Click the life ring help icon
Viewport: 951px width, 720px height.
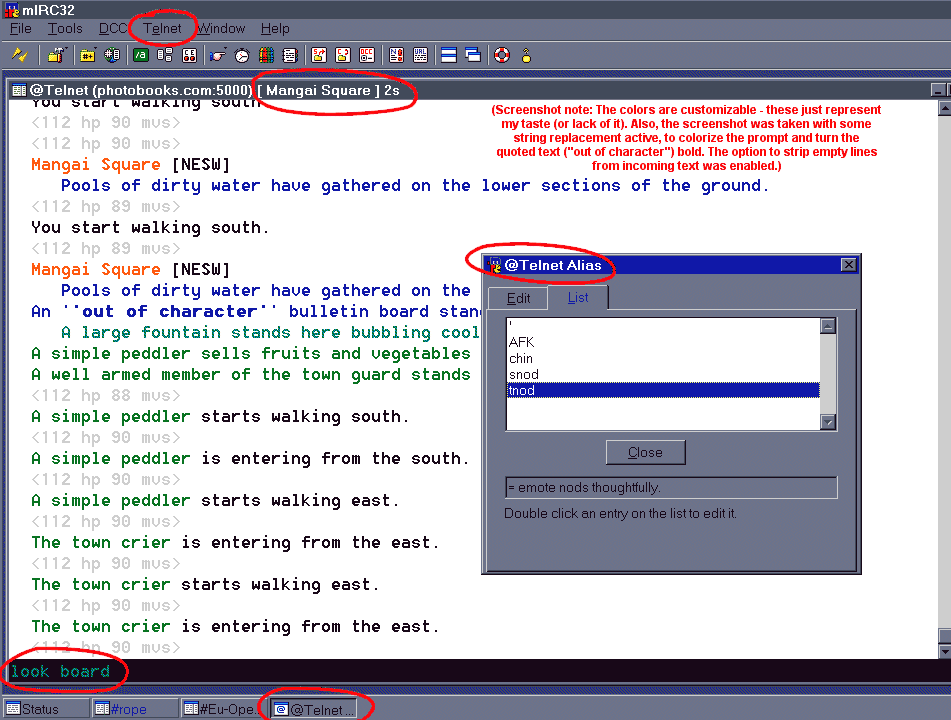point(502,55)
